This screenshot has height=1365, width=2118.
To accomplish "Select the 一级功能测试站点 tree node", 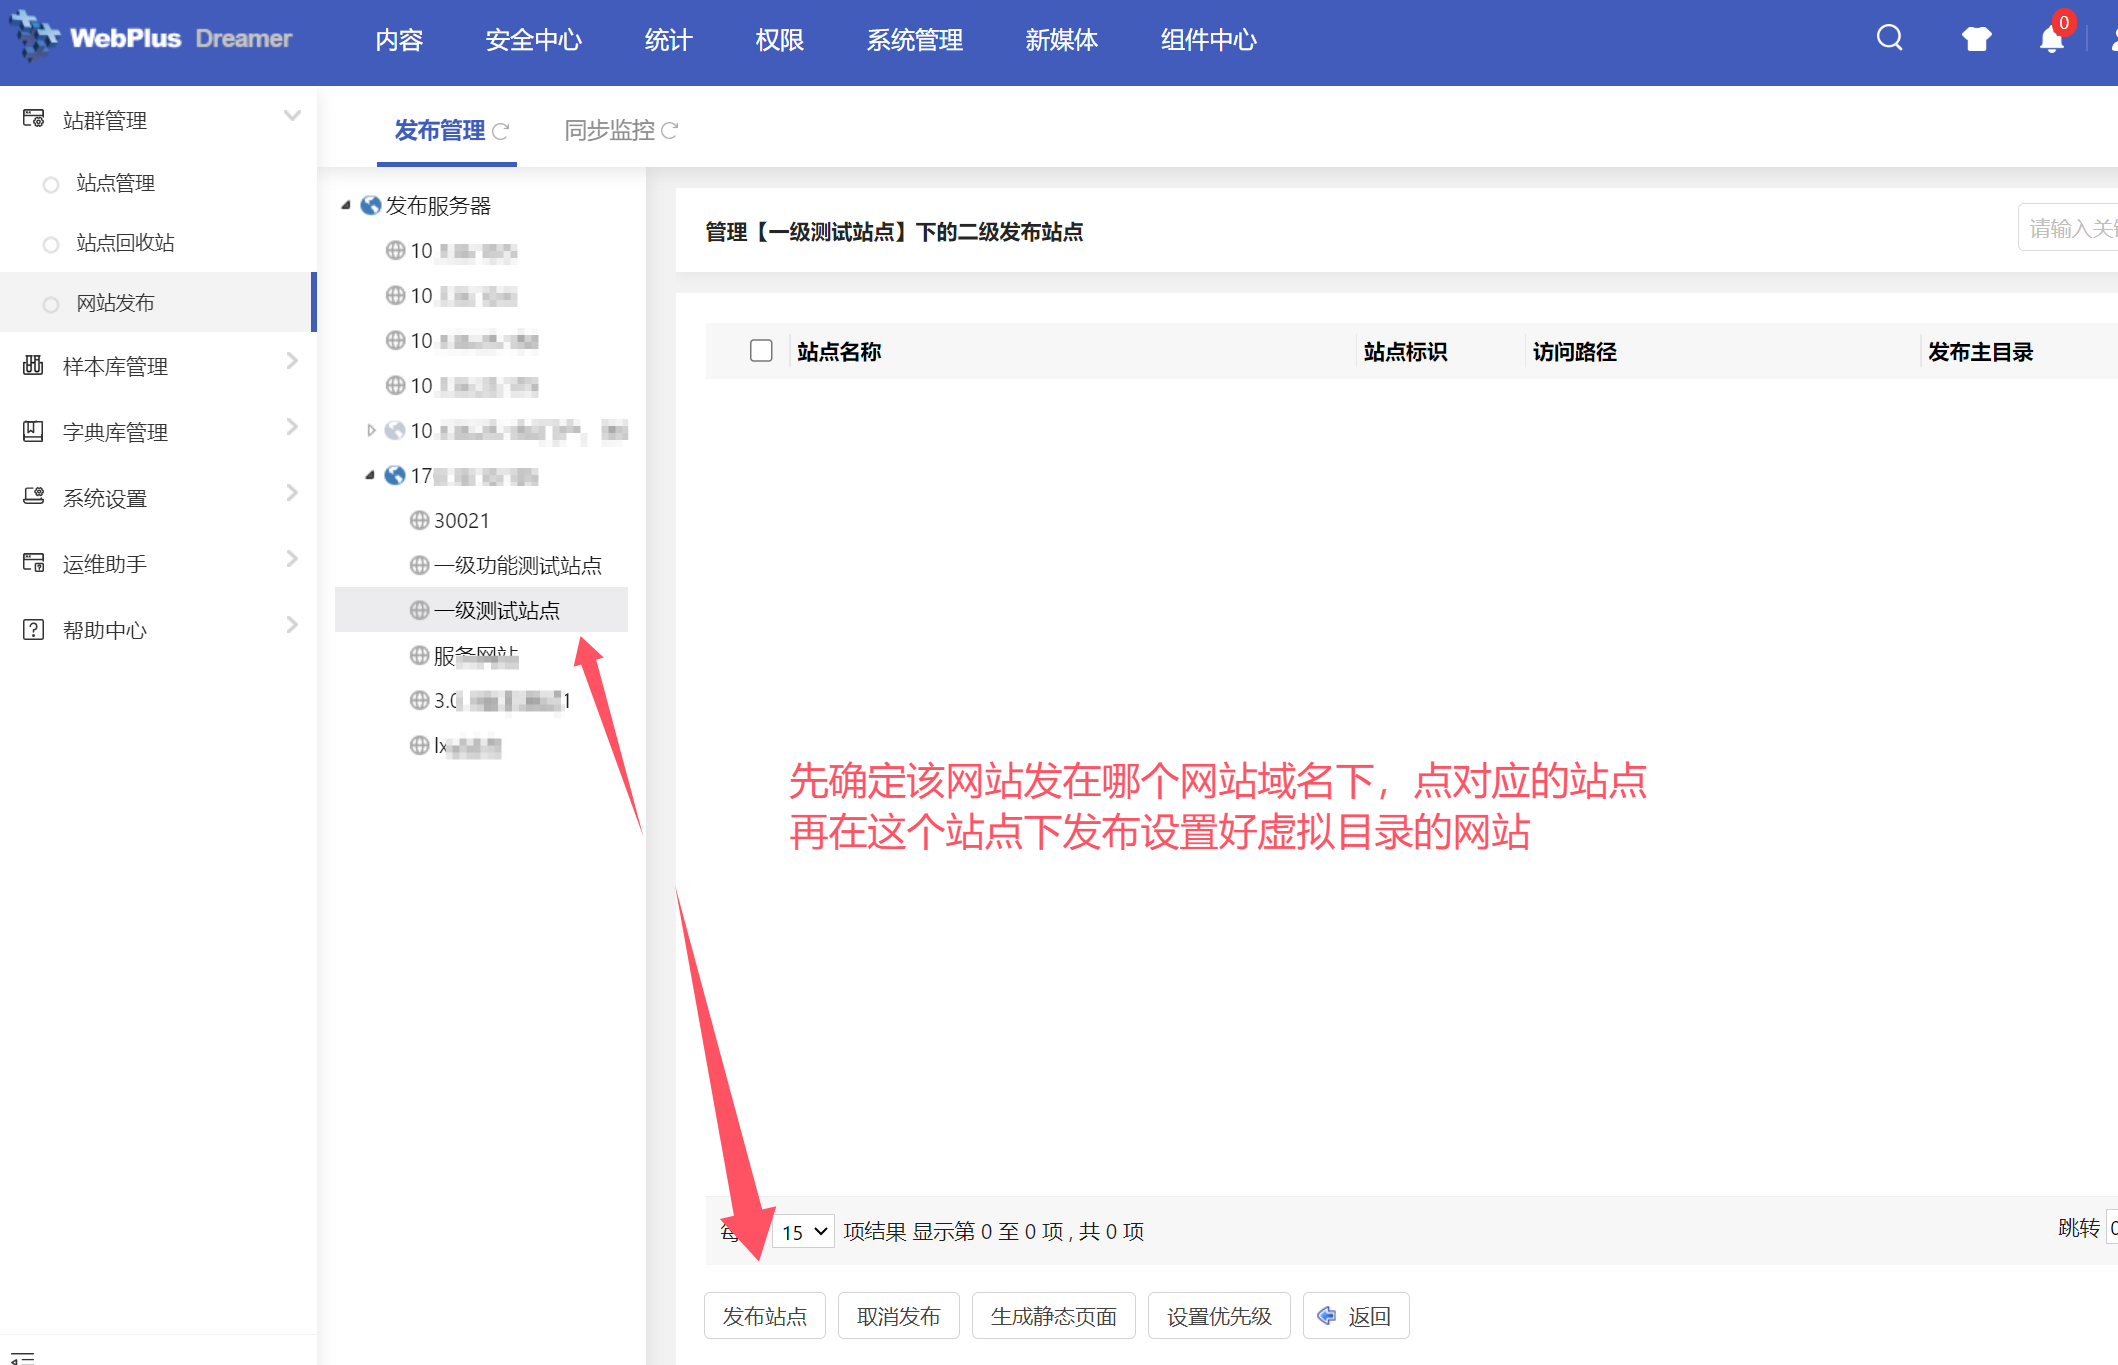I will point(517,565).
